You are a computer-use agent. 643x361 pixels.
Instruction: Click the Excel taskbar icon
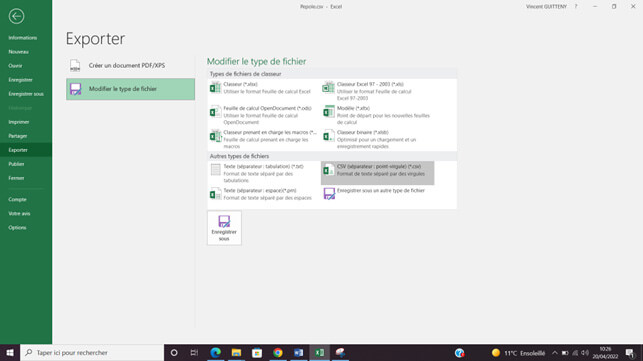tap(319, 353)
